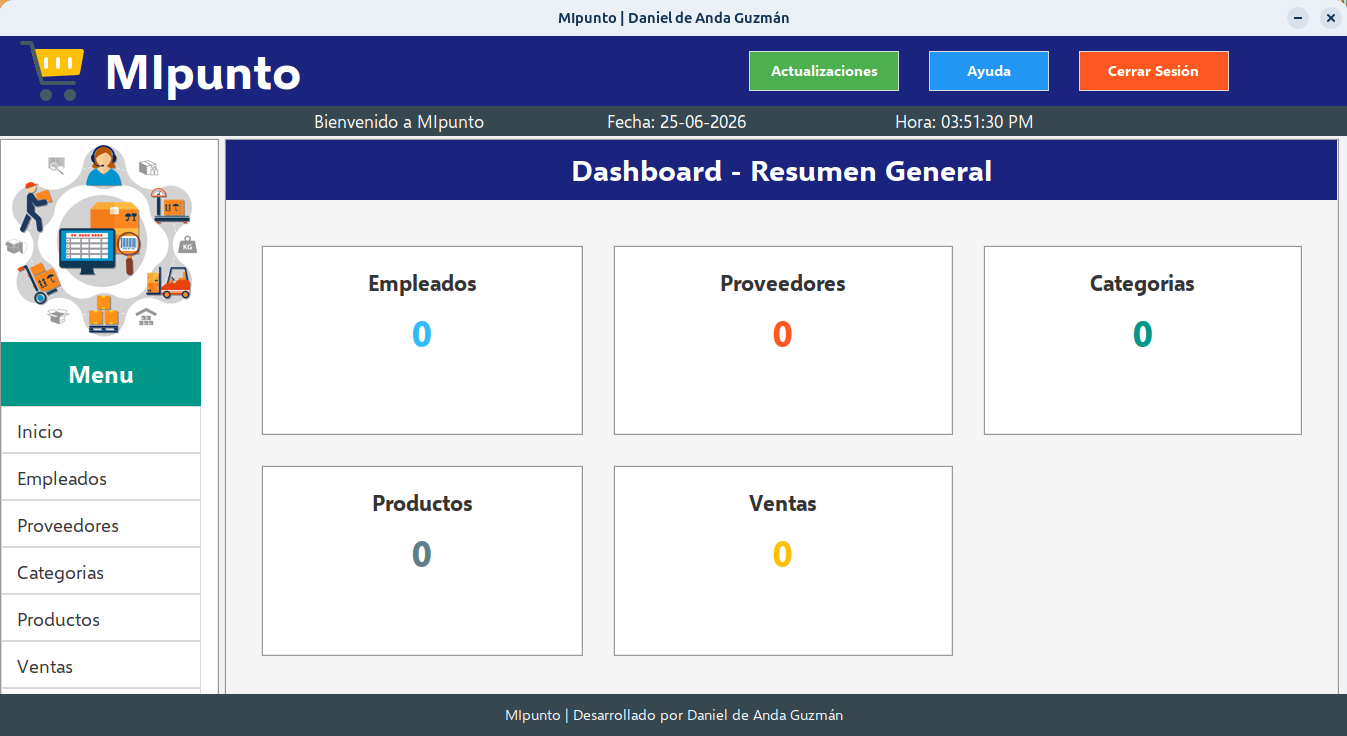Log out with Cerrar Sesión button
The width and height of the screenshot is (1347, 736).
pos(1153,71)
